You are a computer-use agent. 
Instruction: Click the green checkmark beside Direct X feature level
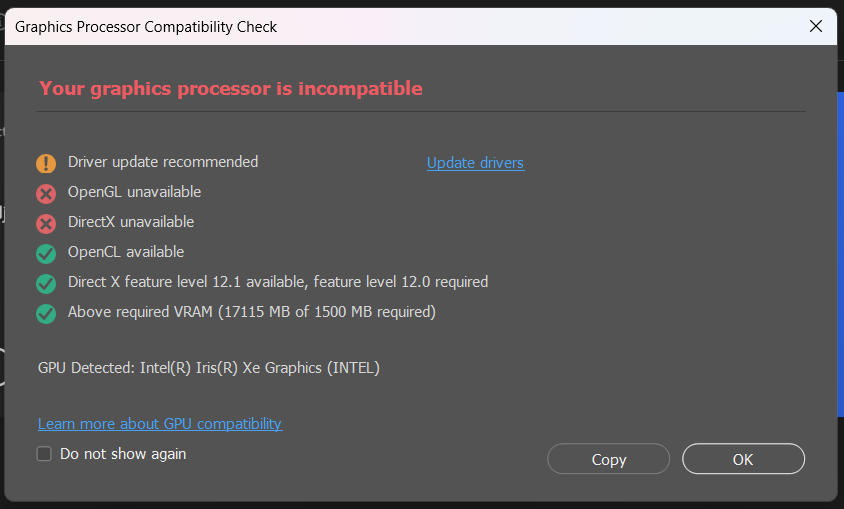point(46,283)
